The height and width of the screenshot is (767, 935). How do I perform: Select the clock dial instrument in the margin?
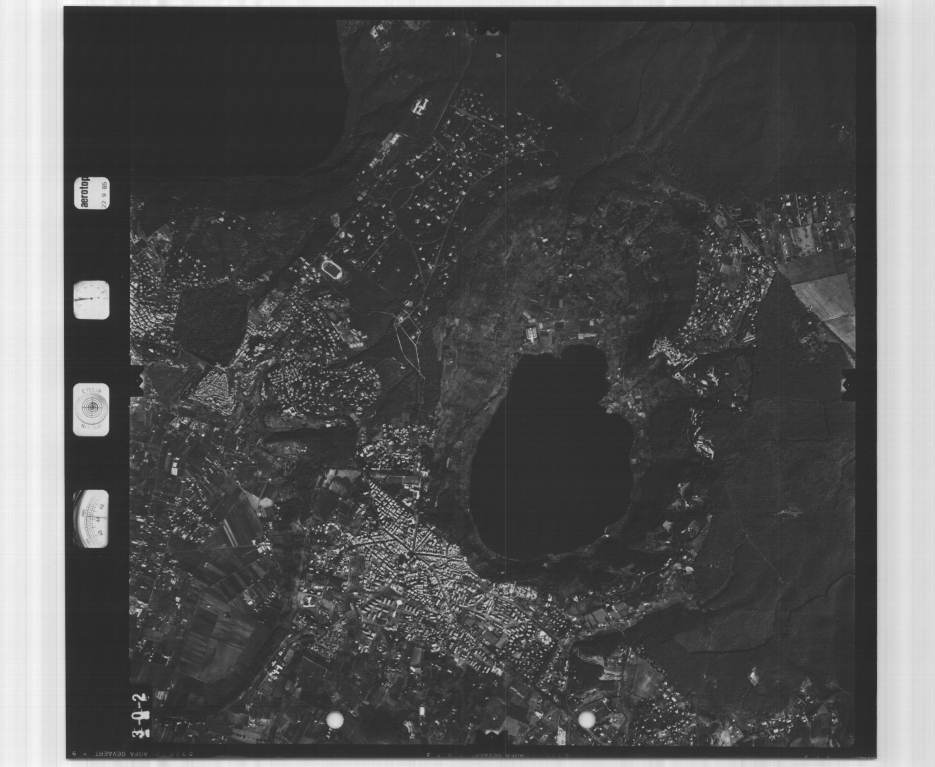point(91,300)
